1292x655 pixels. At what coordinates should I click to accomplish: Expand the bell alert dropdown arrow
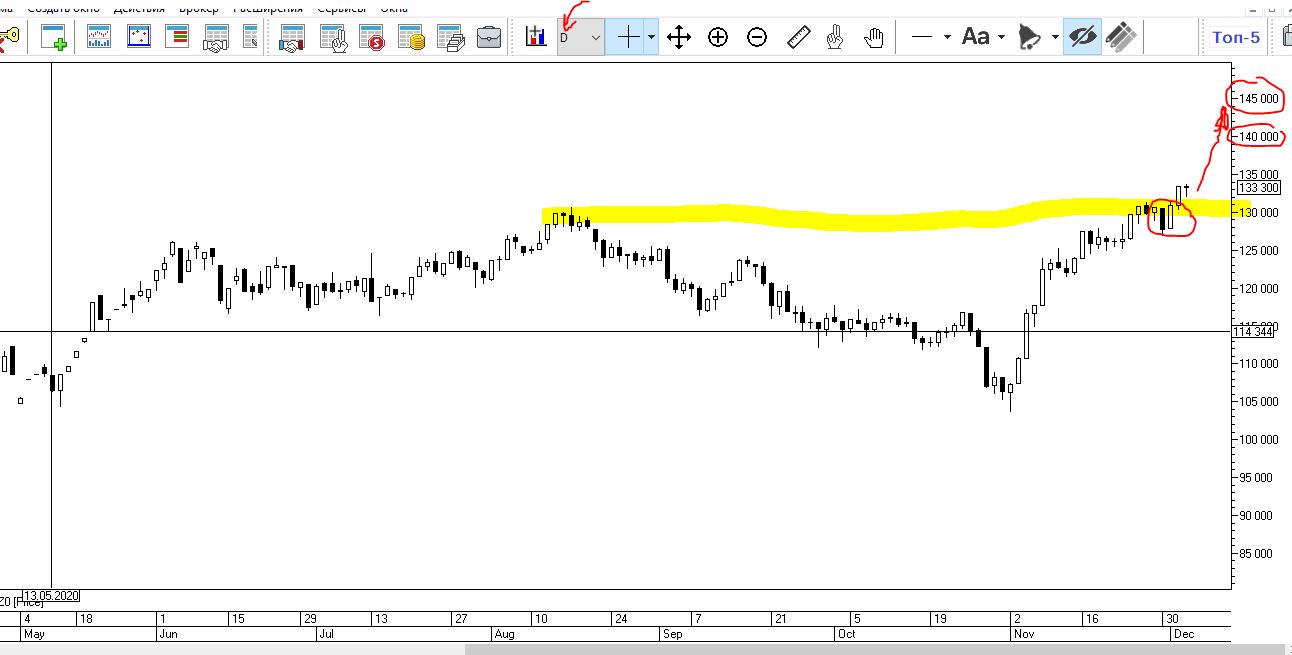pos(1054,38)
